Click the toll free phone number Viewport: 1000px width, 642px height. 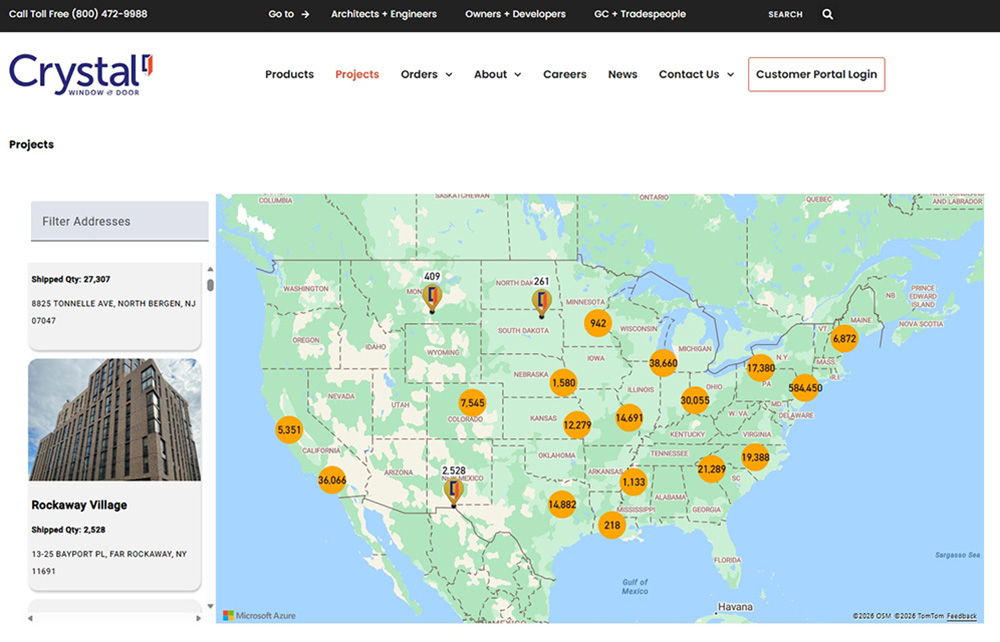(x=108, y=13)
